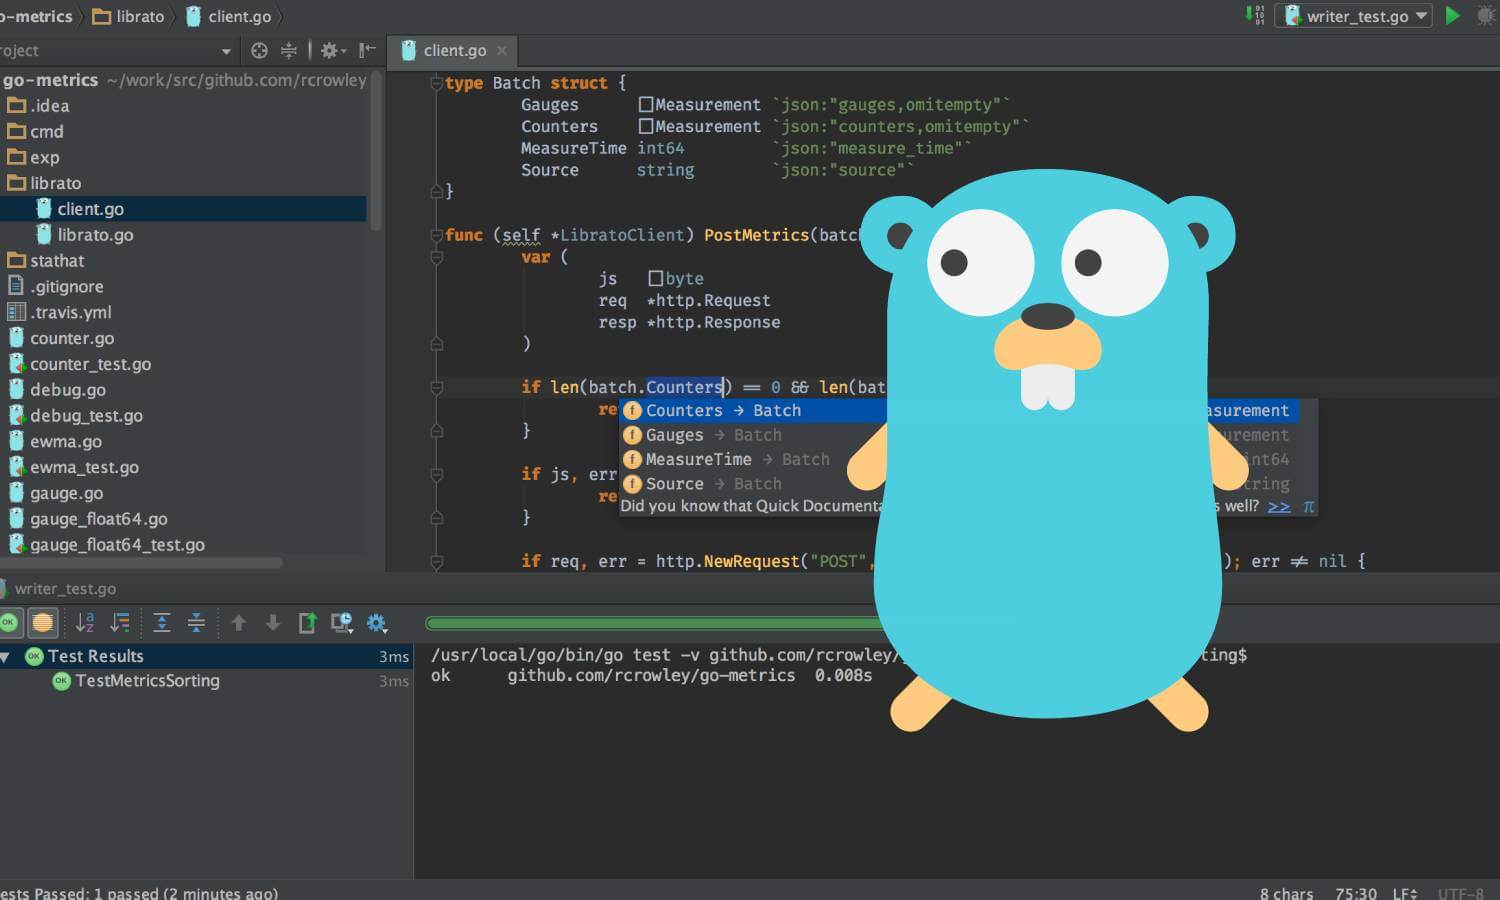Select client.go in the project tree
Image resolution: width=1500 pixels, height=900 pixels.
click(183, 209)
